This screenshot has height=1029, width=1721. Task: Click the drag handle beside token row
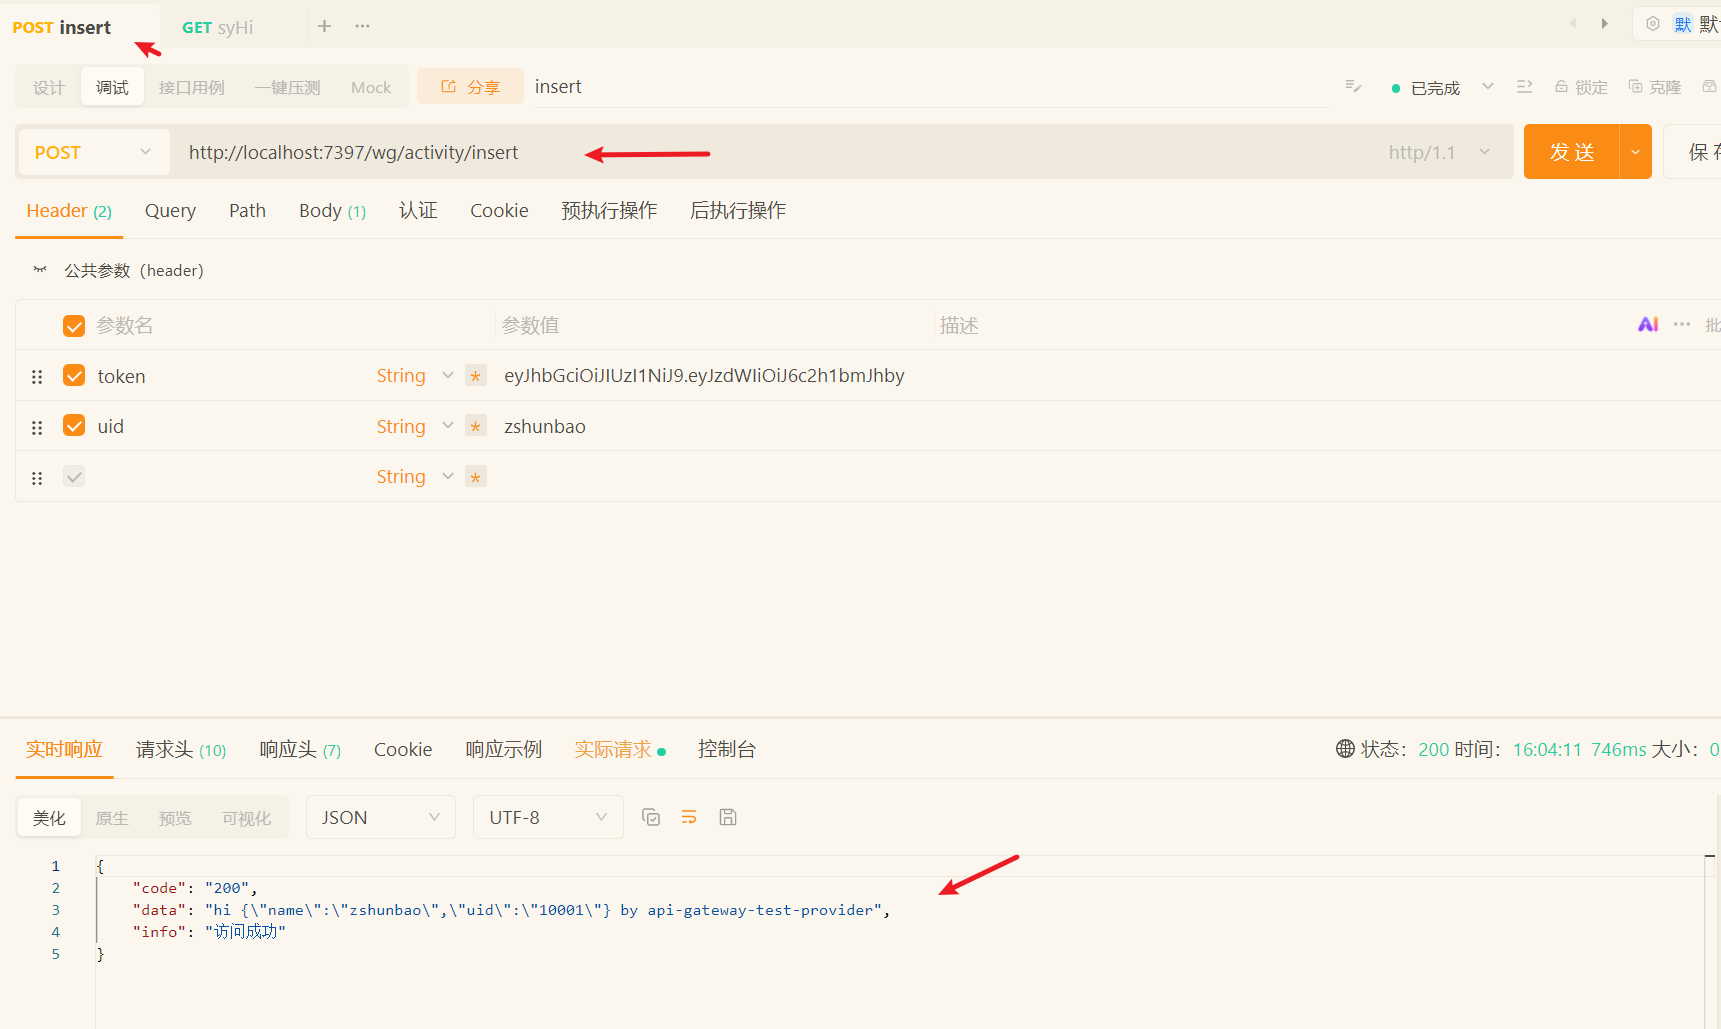[37, 377]
